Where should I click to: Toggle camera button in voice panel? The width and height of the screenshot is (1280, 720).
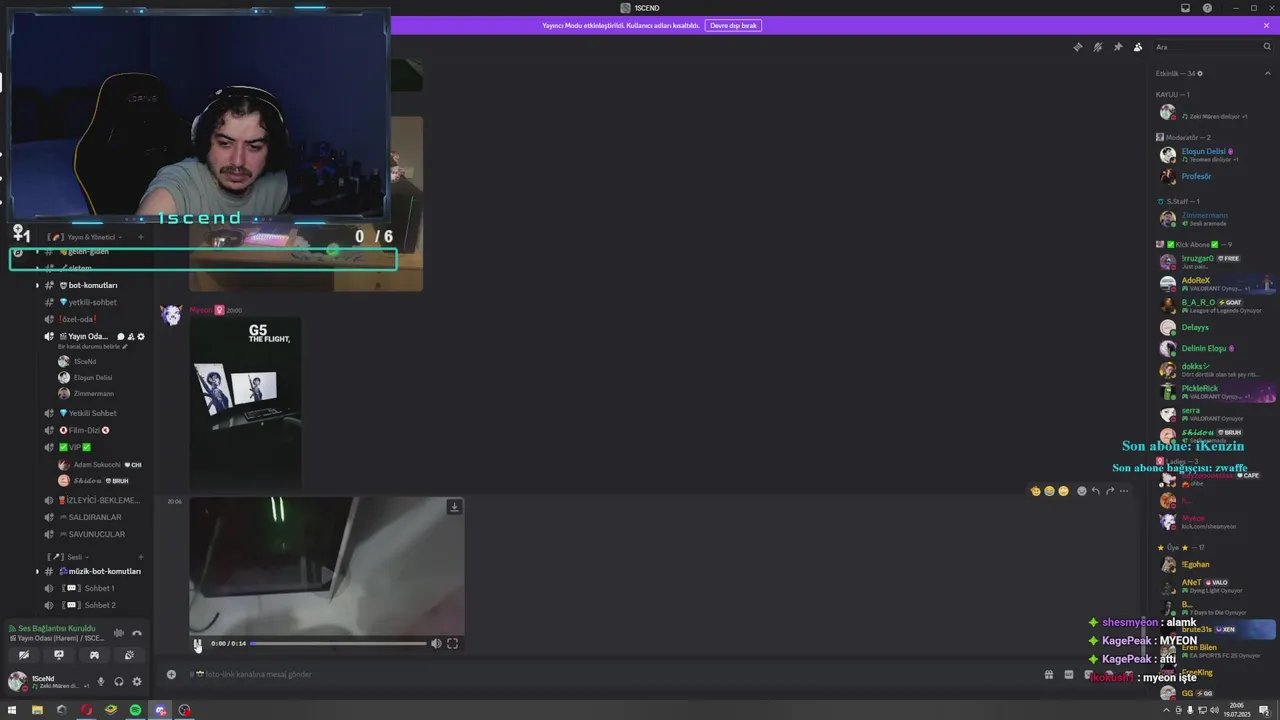[24, 655]
